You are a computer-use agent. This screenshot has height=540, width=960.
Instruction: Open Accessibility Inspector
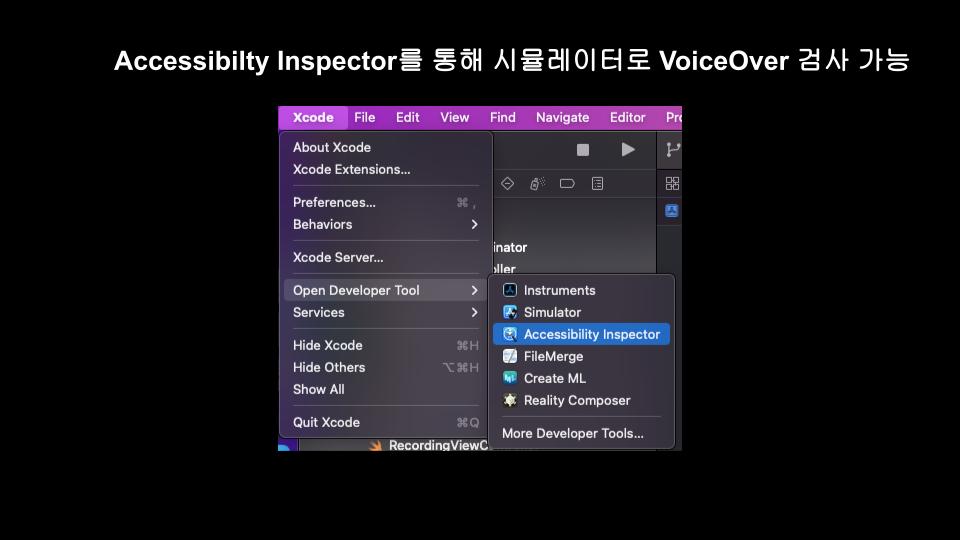click(581, 335)
